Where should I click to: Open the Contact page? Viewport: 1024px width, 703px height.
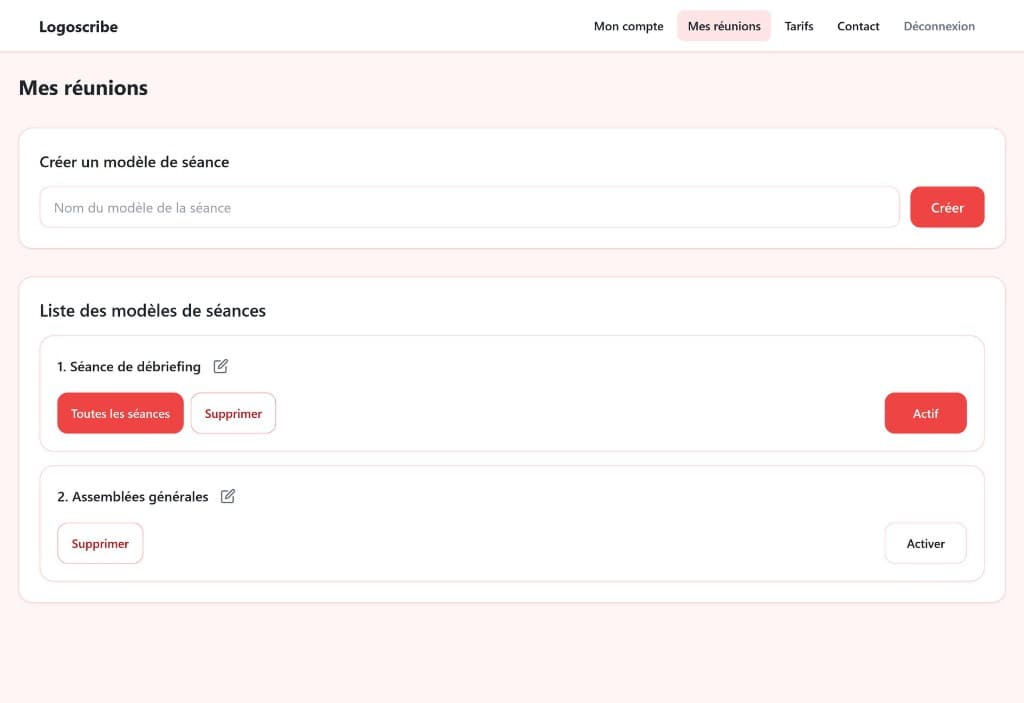858,26
